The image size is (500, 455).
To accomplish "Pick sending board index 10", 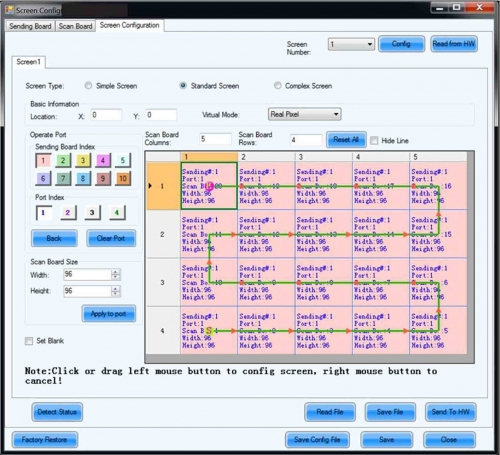I will click(123, 178).
